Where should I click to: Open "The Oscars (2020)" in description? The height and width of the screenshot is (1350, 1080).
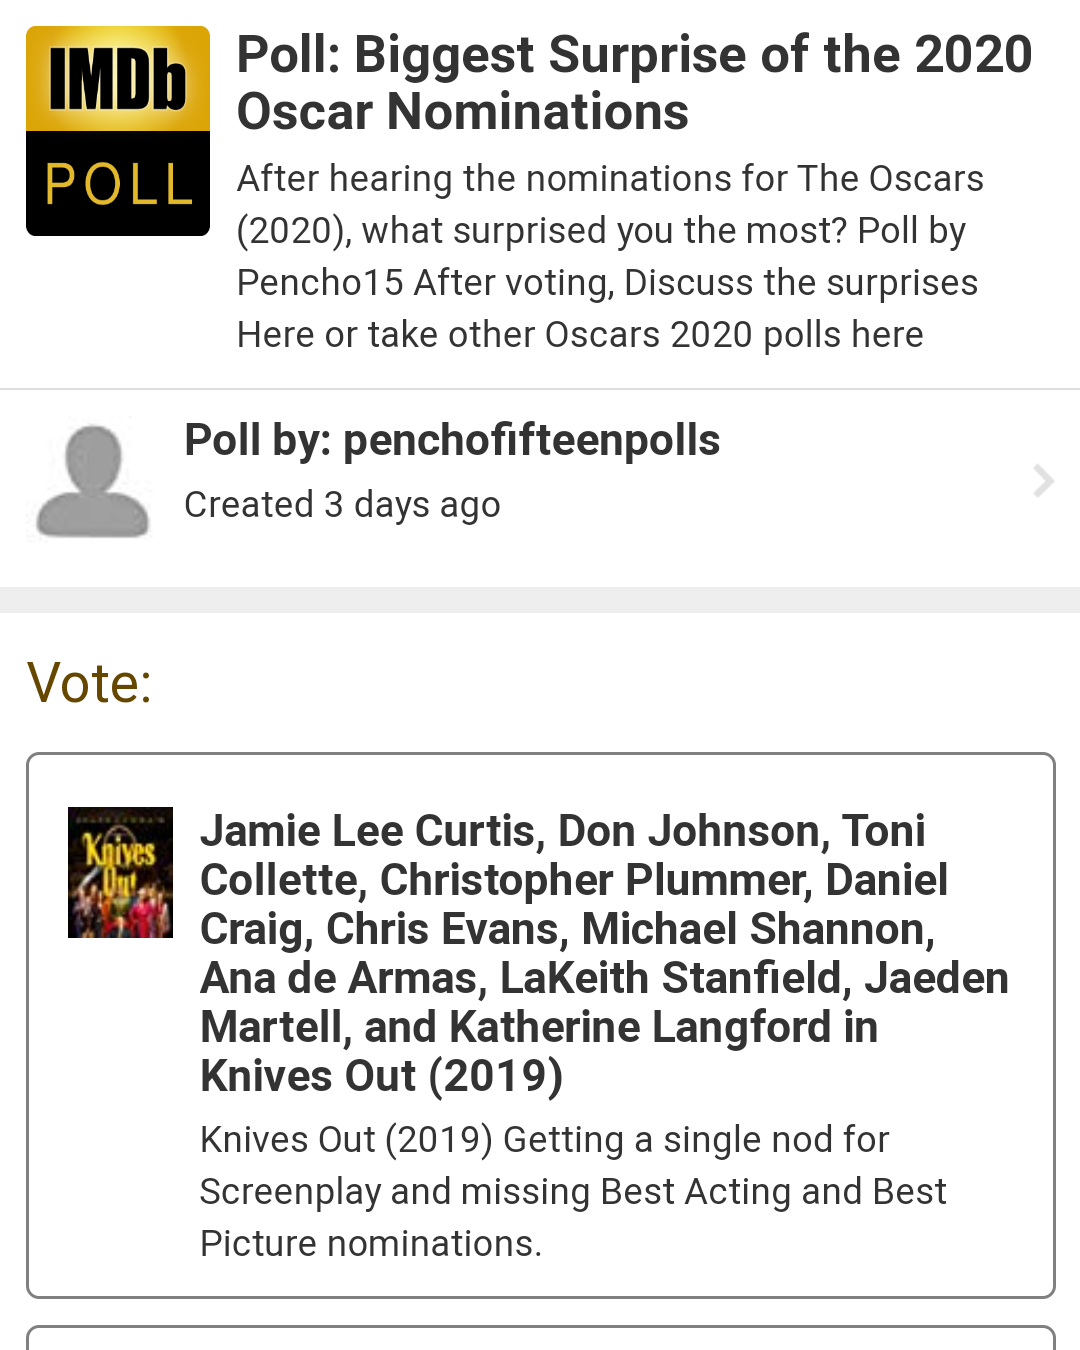(890, 179)
